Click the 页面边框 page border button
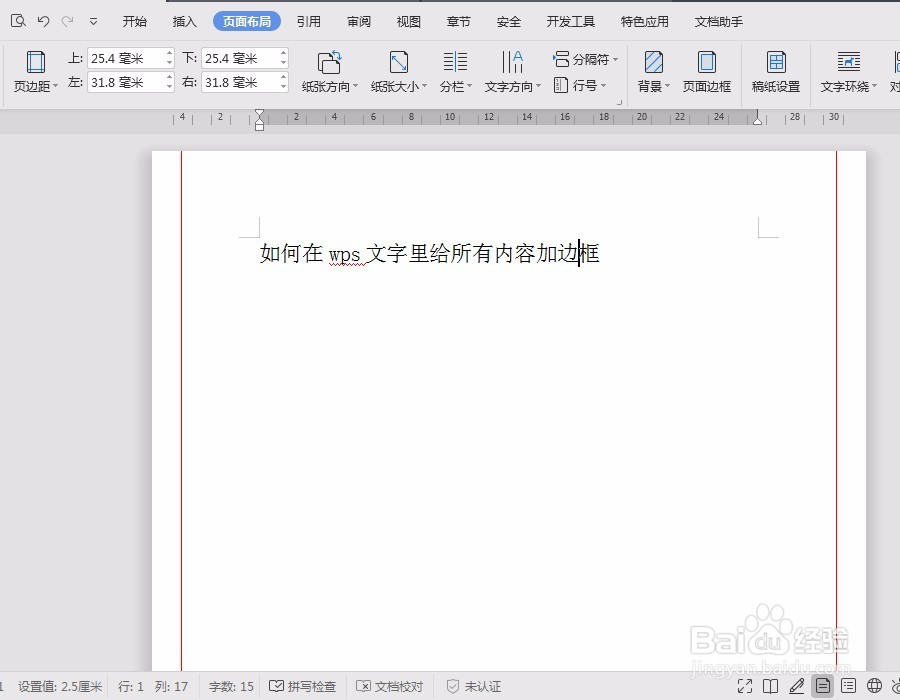This screenshot has width=900, height=700. coord(707,71)
